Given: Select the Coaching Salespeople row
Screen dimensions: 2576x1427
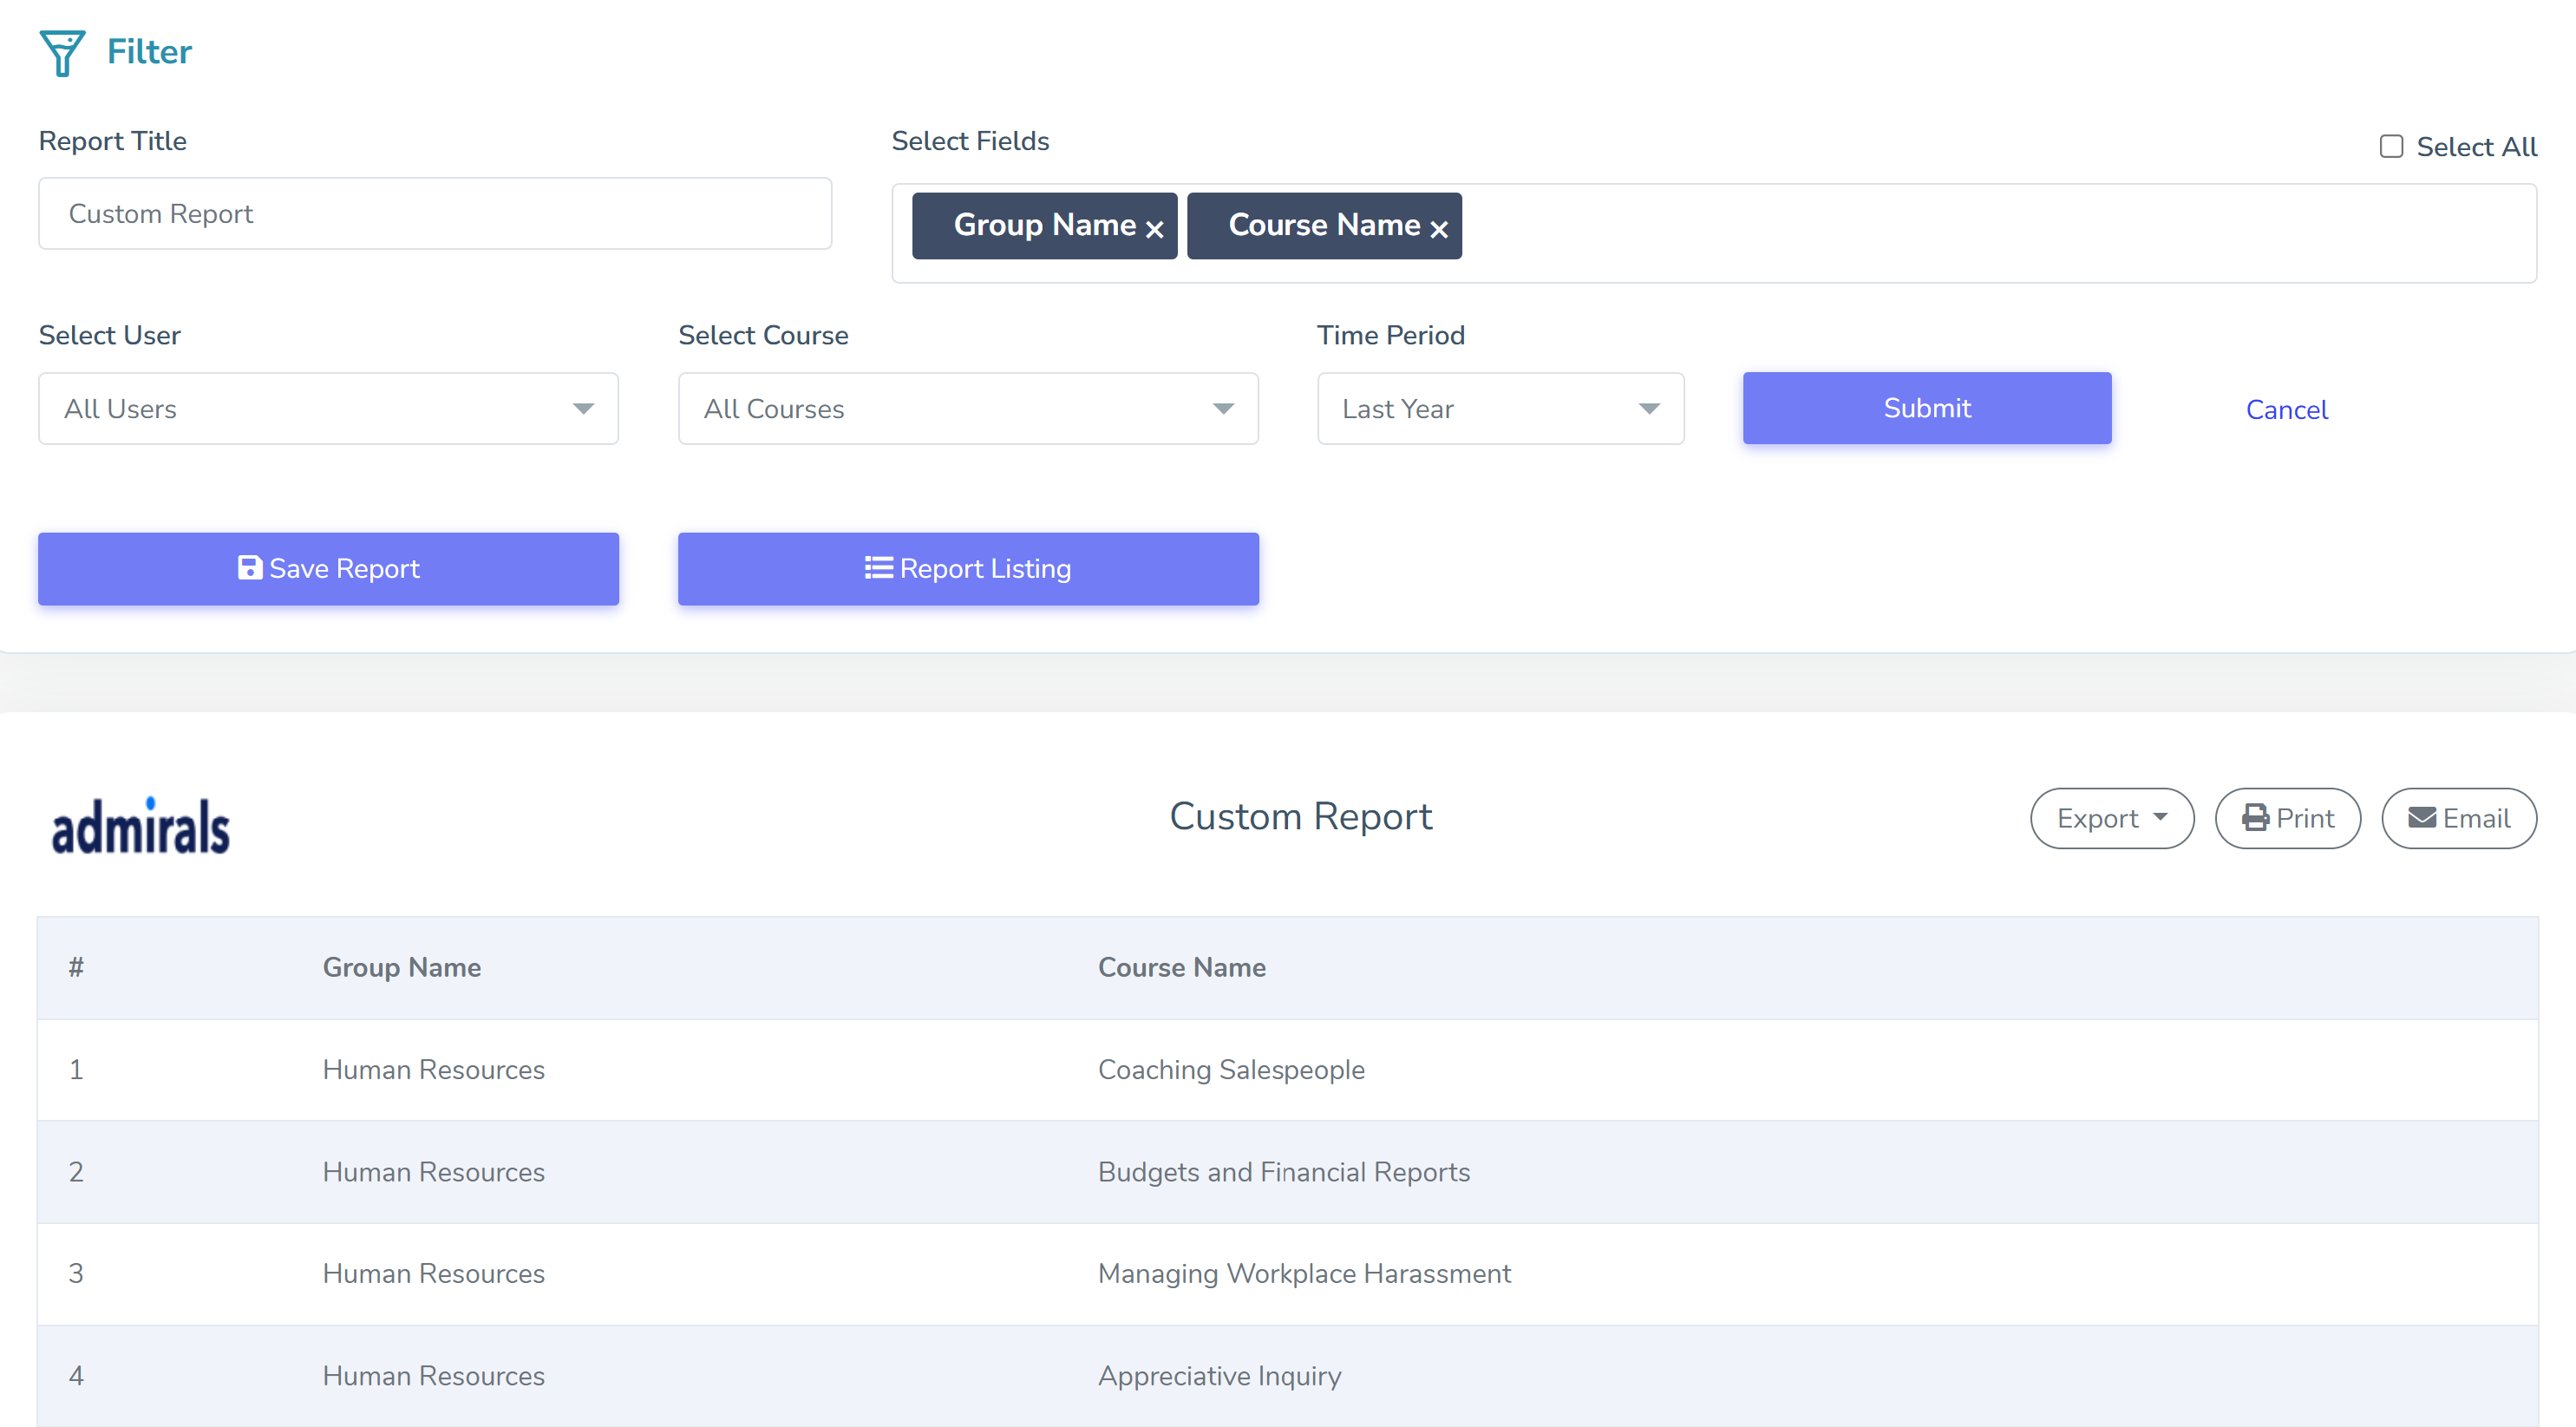Looking at the screenshot, I should click(x=1230, y=1069).
